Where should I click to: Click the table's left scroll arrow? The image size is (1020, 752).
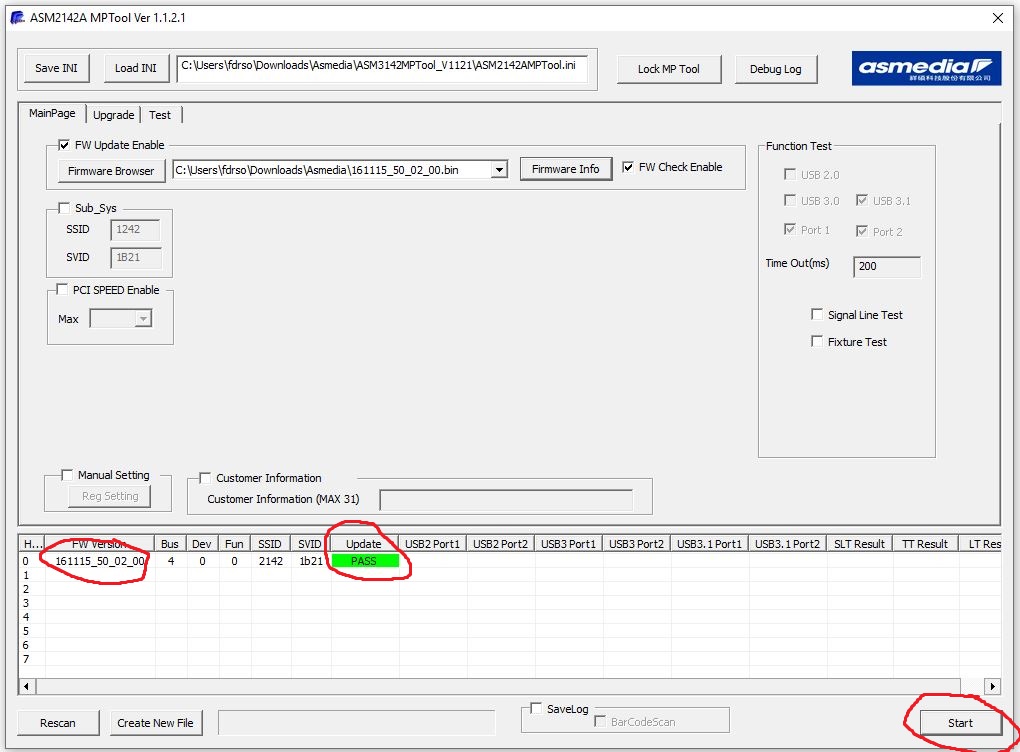tap(27, 686)
